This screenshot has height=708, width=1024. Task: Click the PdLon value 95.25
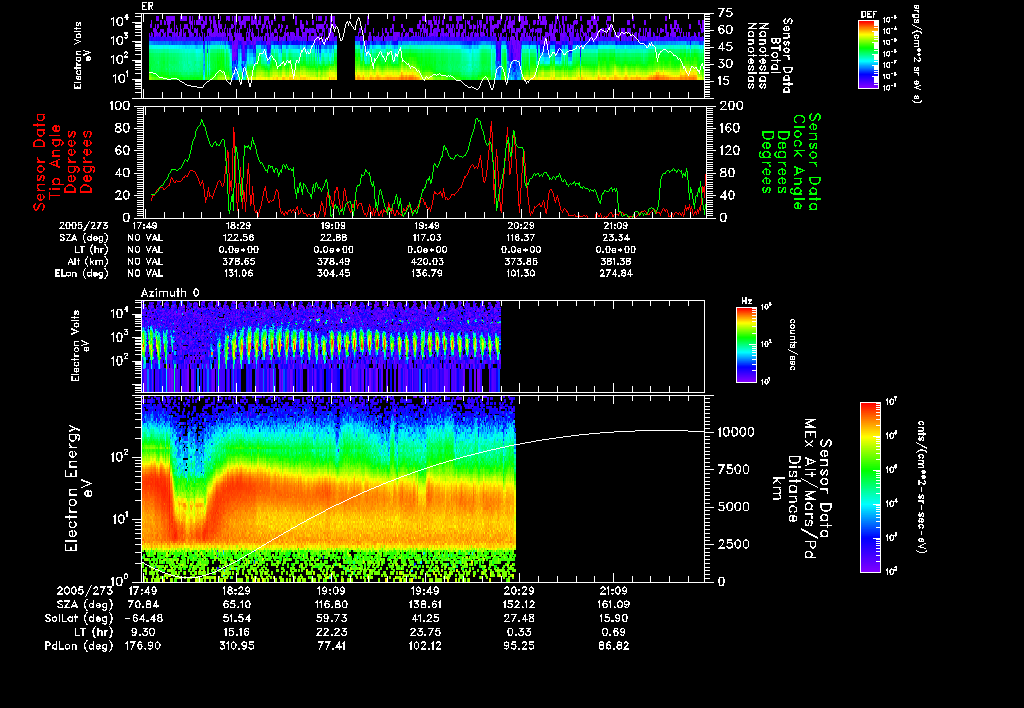[519, 646]
